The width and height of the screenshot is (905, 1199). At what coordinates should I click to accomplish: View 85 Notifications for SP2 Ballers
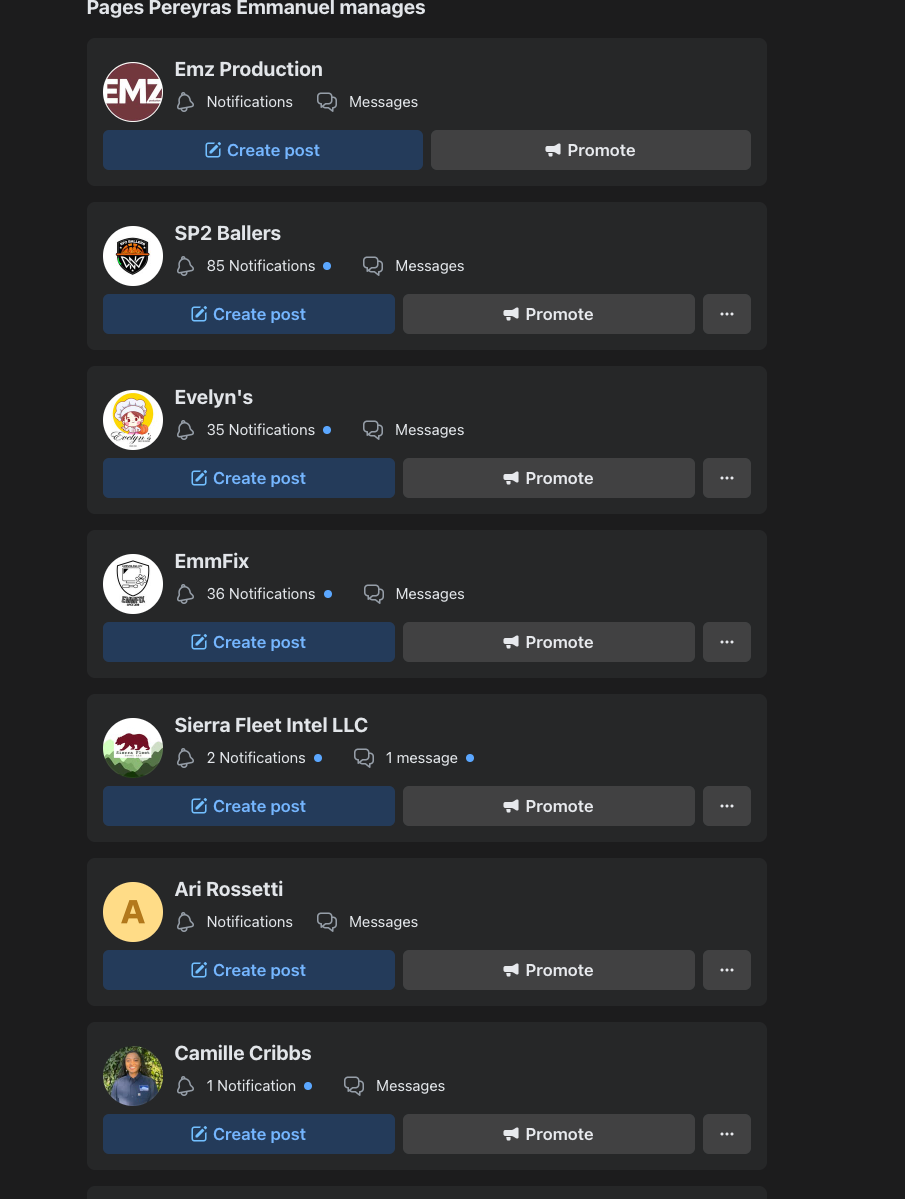click(261, 266)
